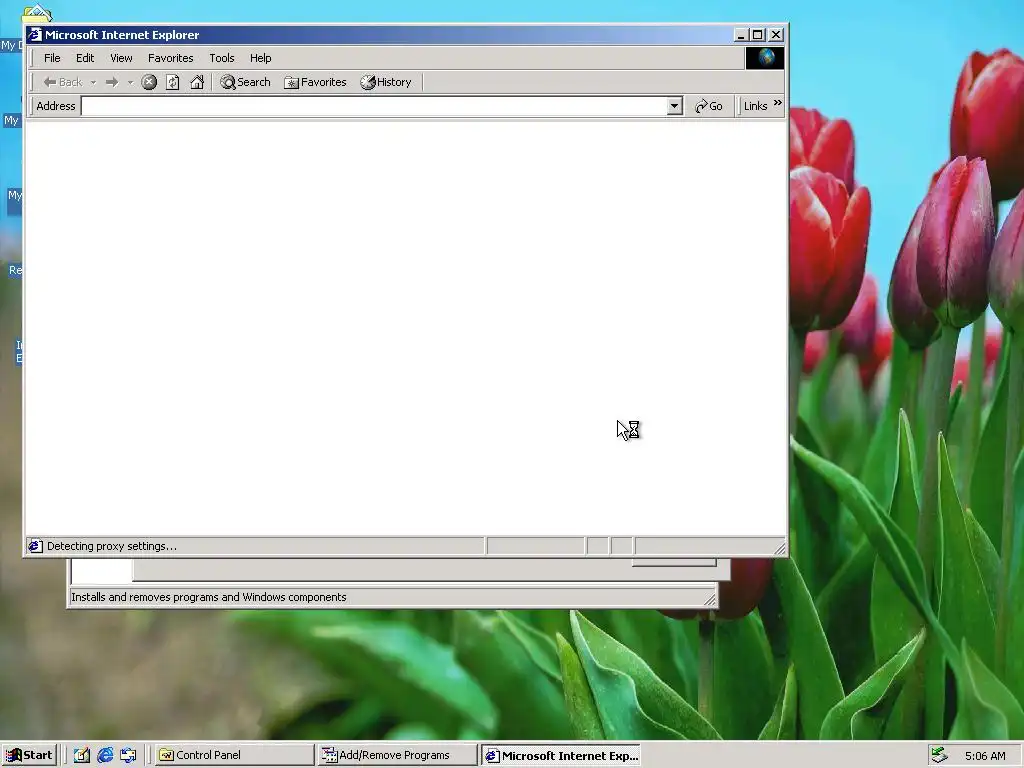The width and height of the screenshot is (1024, 768).
Task: Click the 5:06 AM clock
Action: 985,756
